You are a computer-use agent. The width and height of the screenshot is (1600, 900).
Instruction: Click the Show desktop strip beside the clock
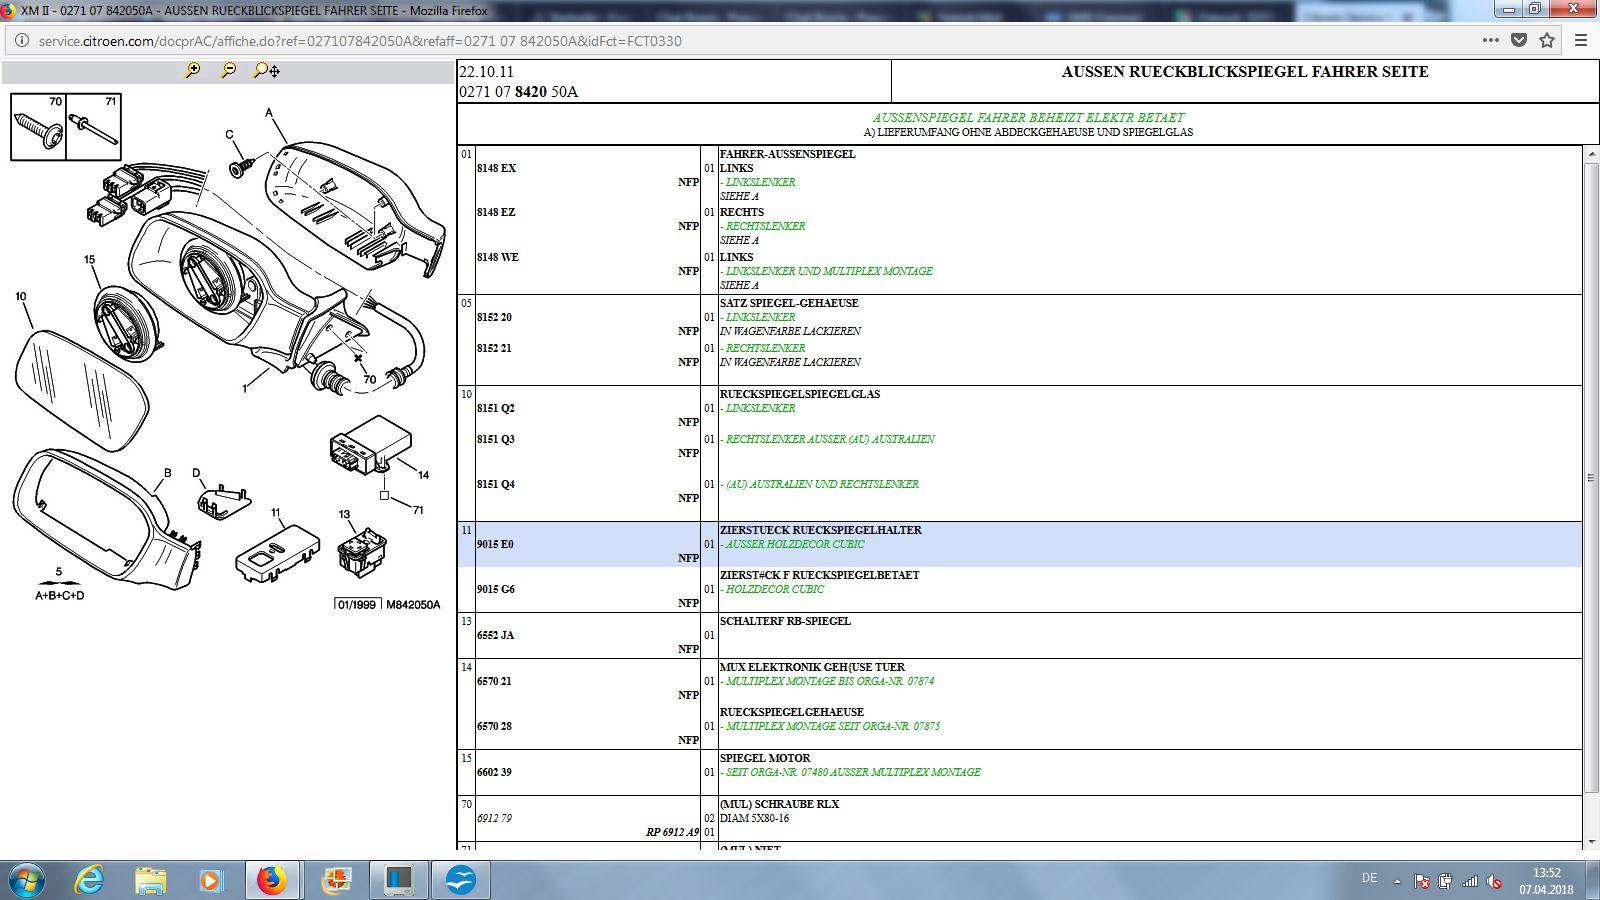(x=1592, y=880)
